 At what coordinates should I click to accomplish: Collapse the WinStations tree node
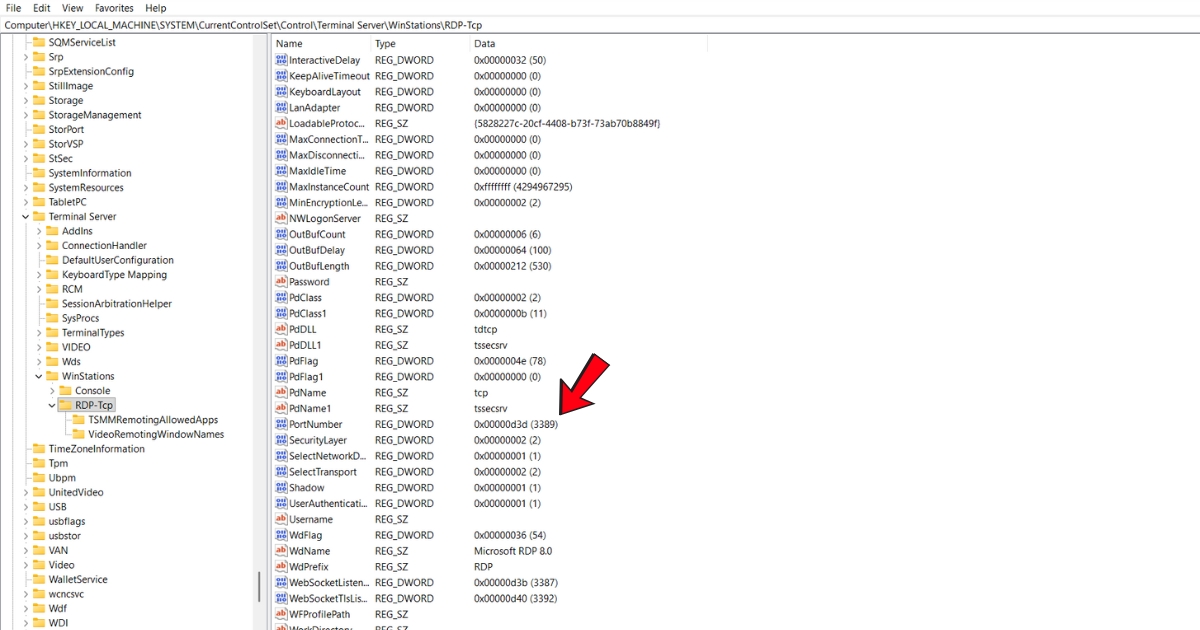tap(39, 377)
